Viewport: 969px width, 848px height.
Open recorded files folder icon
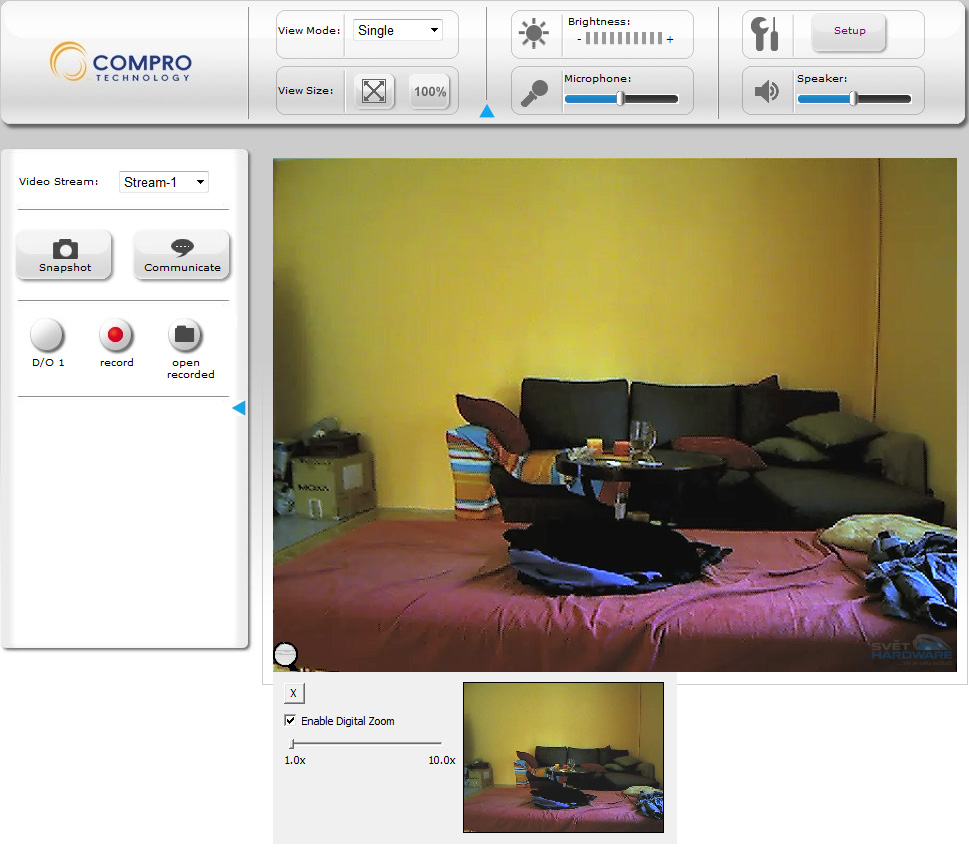185,335
